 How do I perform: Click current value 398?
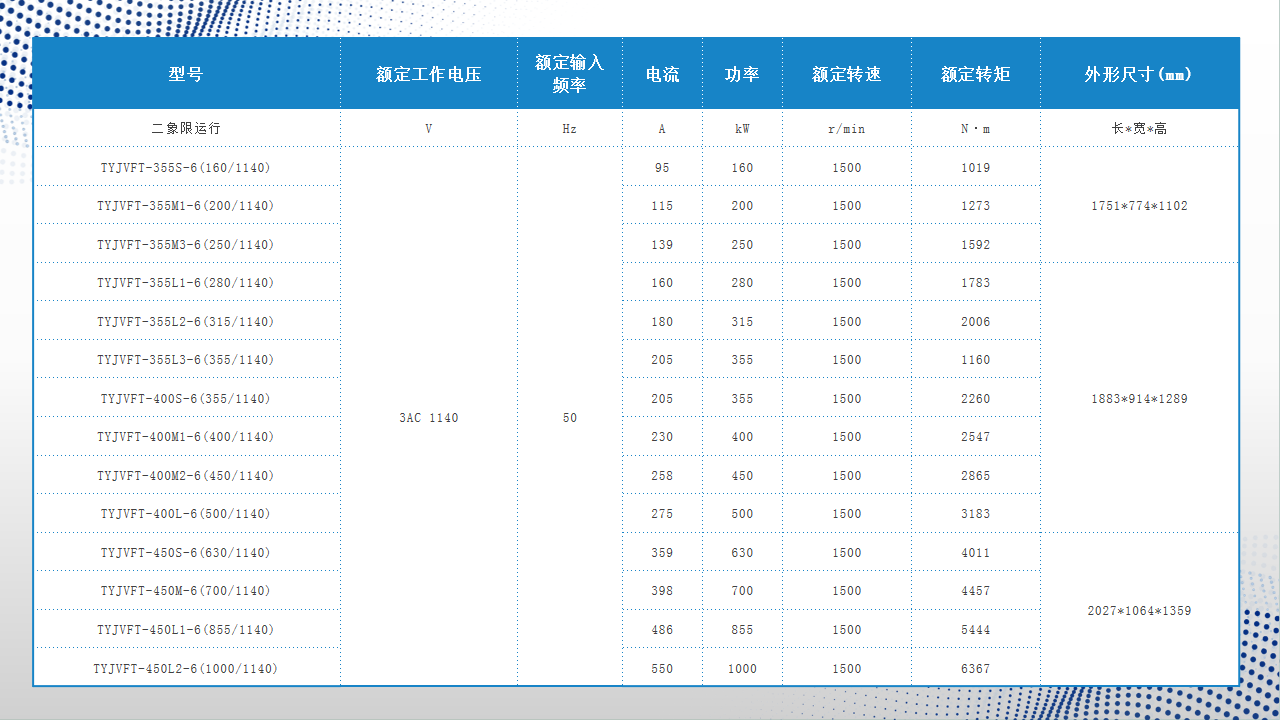[x=662, y=591]
